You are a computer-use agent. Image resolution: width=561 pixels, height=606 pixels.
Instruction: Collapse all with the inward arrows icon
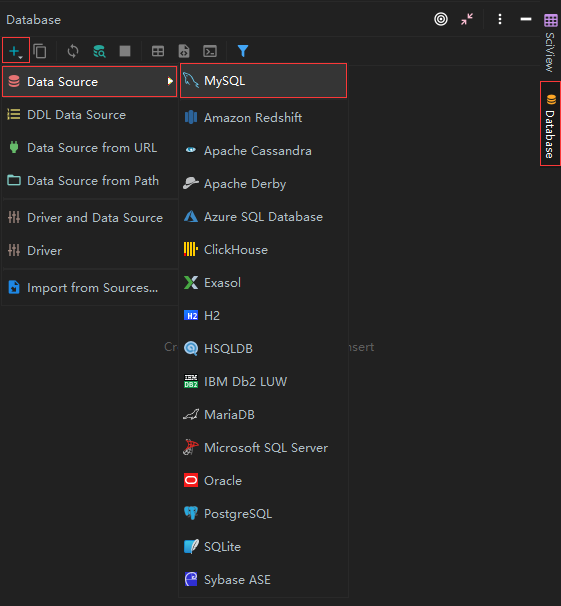coord(467,19)
